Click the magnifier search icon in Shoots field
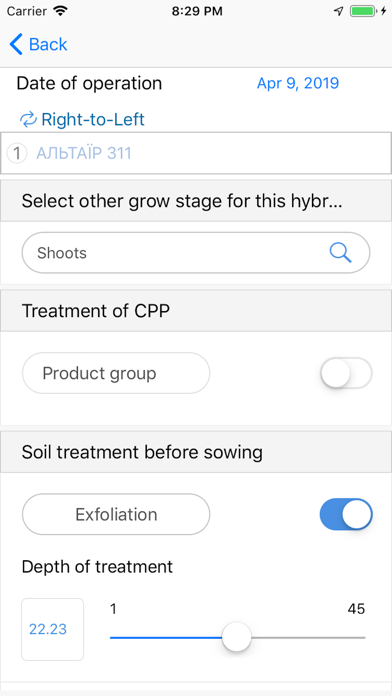This screenshot has width=392, height=696. coord(341,253)
